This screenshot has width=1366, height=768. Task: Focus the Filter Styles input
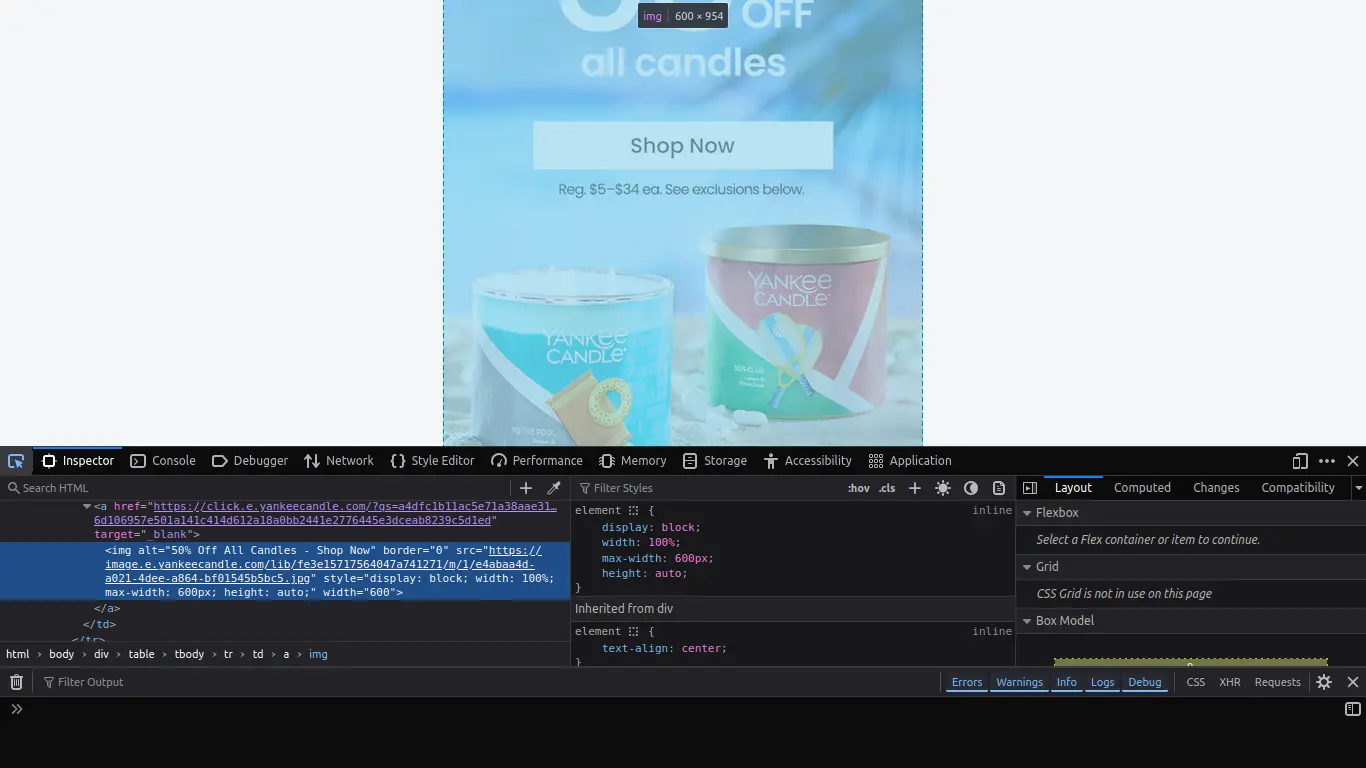click(710, 488)
